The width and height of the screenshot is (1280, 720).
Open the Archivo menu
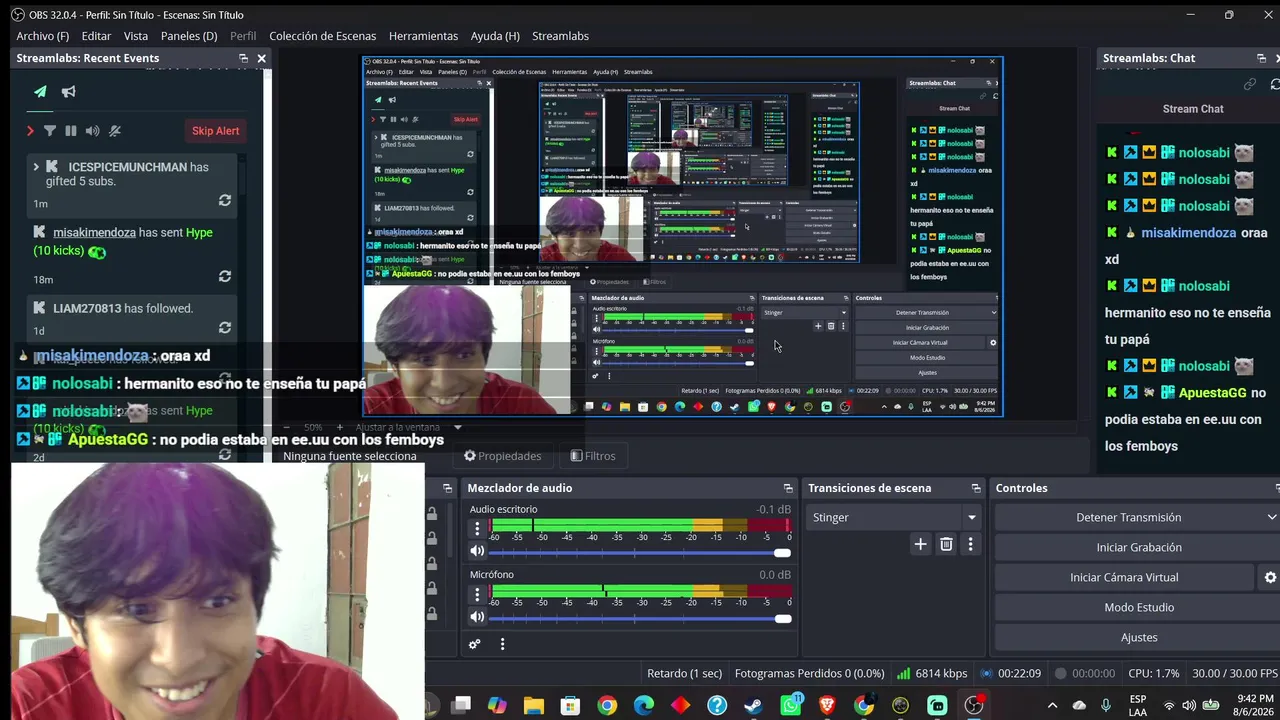pos(43,36)
